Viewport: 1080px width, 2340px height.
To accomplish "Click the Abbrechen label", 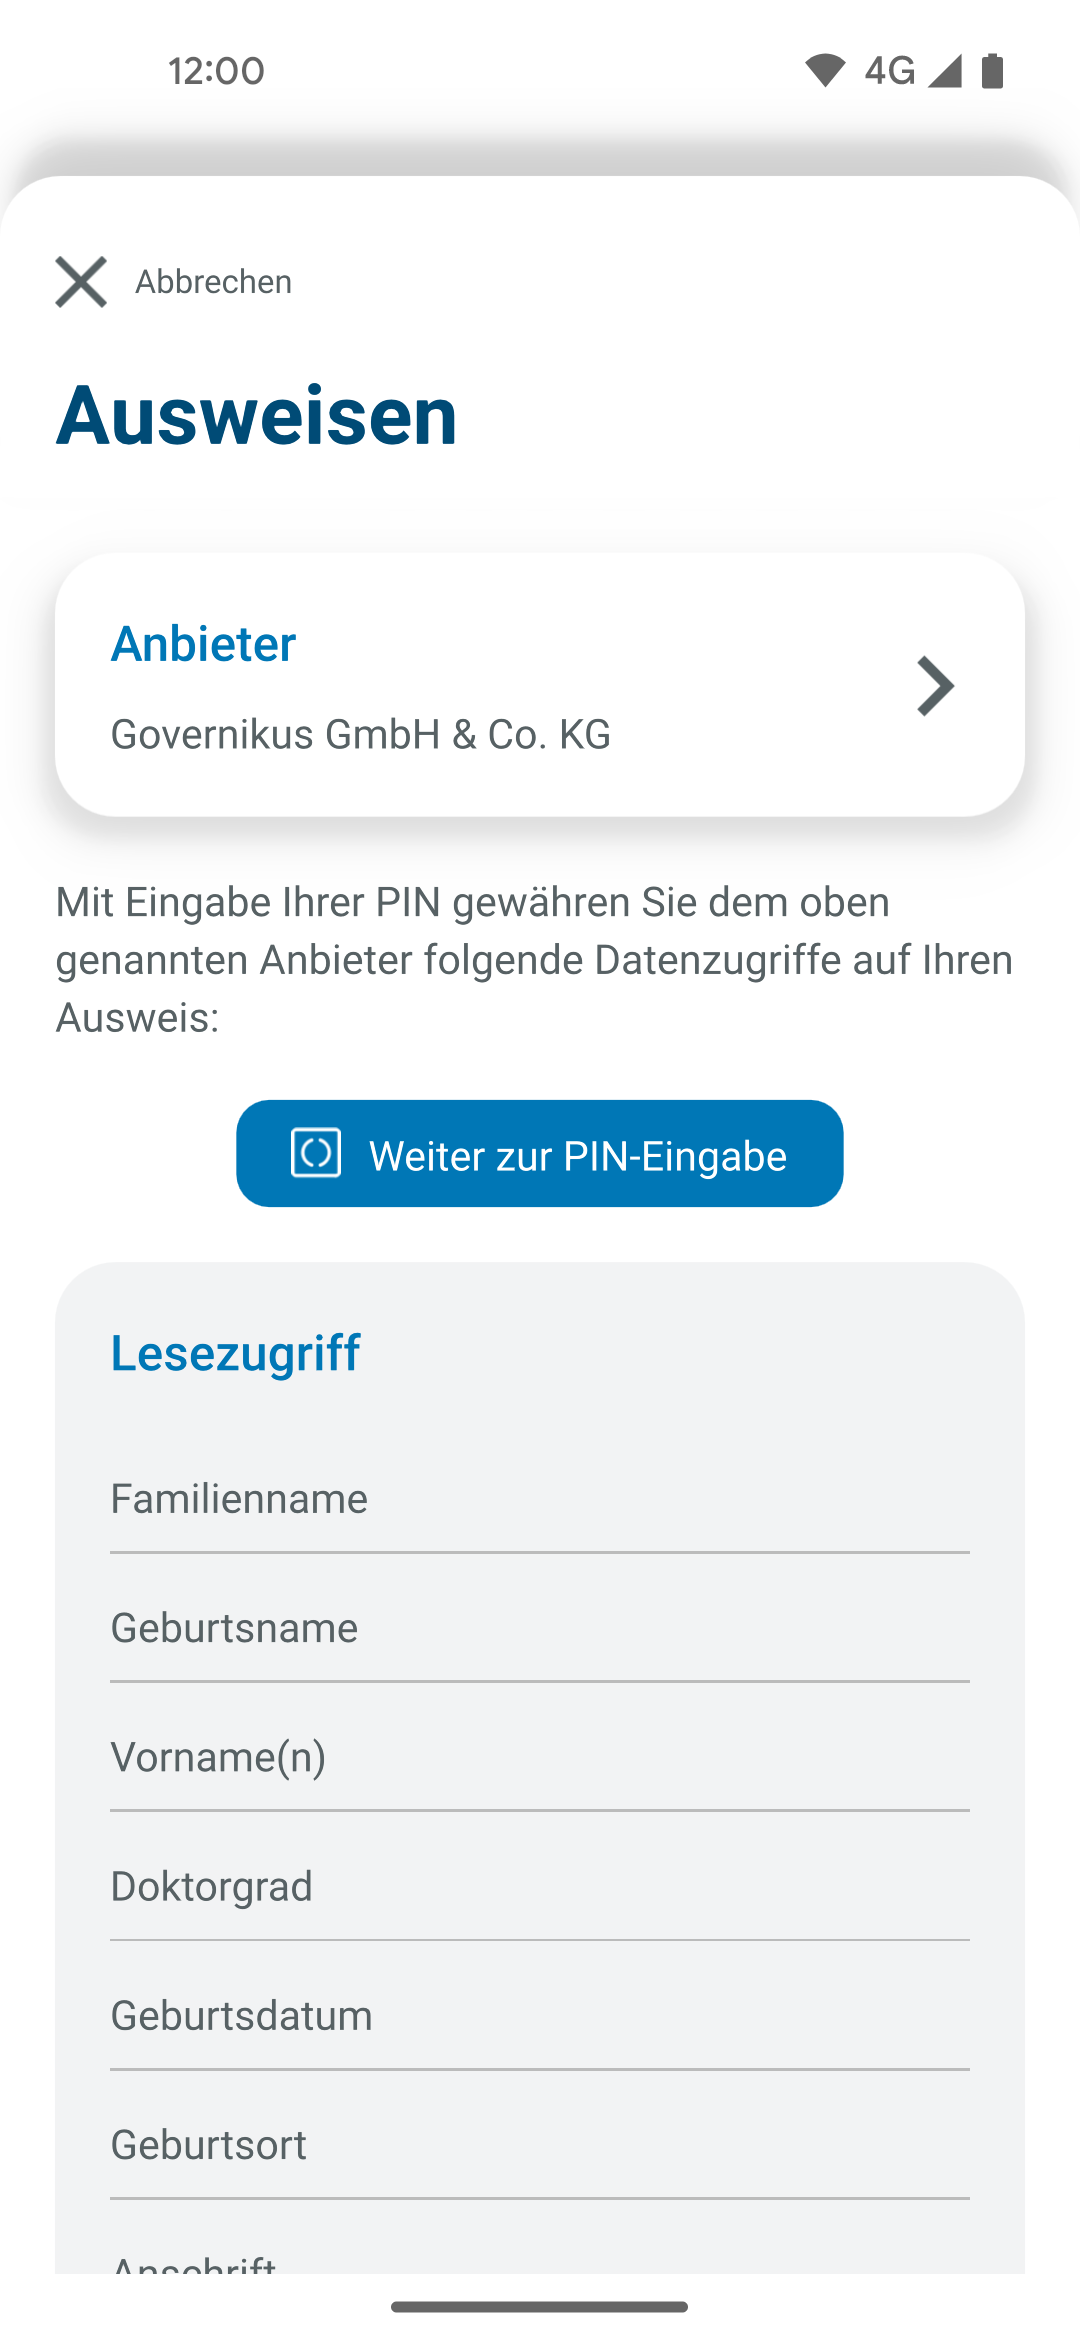I will 213,282.
